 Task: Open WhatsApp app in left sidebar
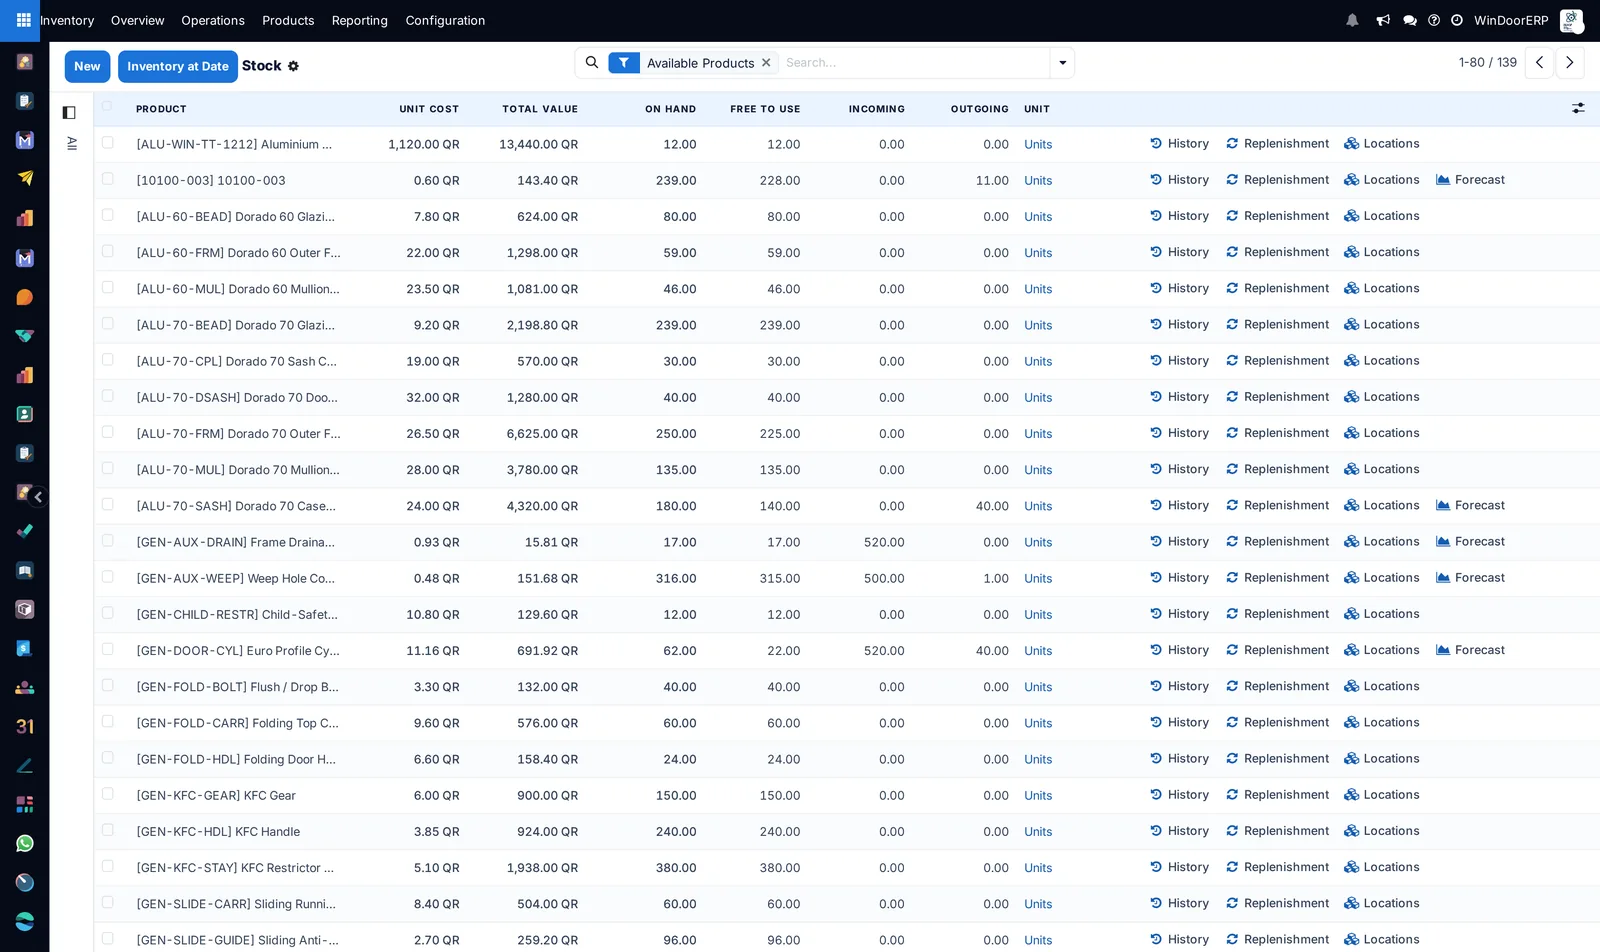coord(25,844)
